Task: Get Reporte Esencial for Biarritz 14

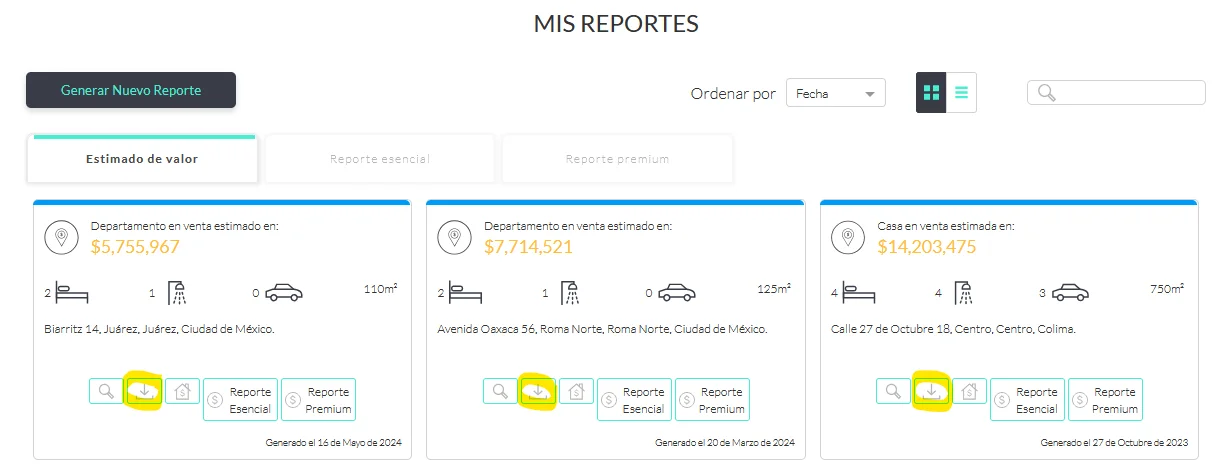Action: pyautogui.click(x=240, y=399)
